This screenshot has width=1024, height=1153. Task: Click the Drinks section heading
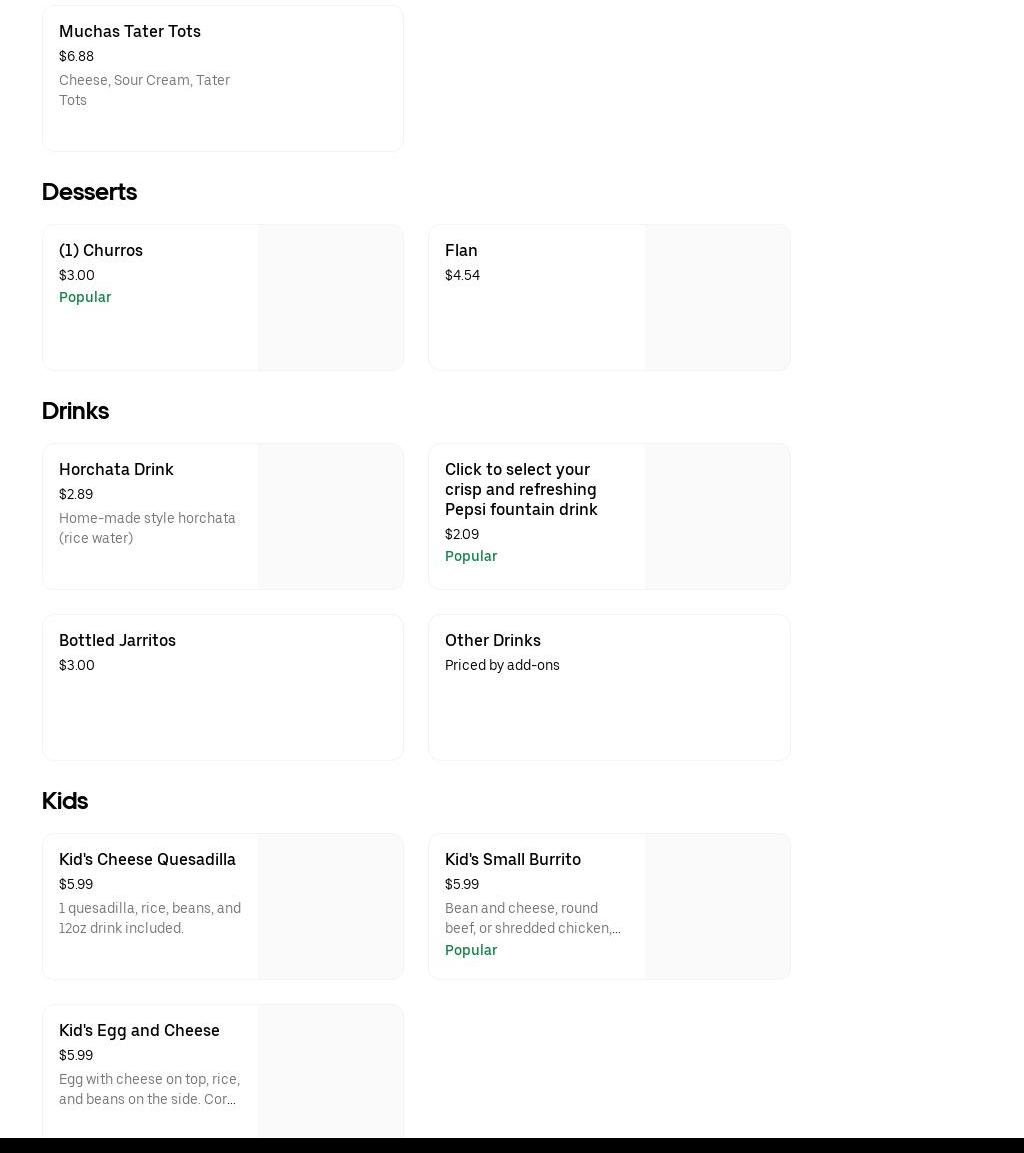[x=75, y=411]
